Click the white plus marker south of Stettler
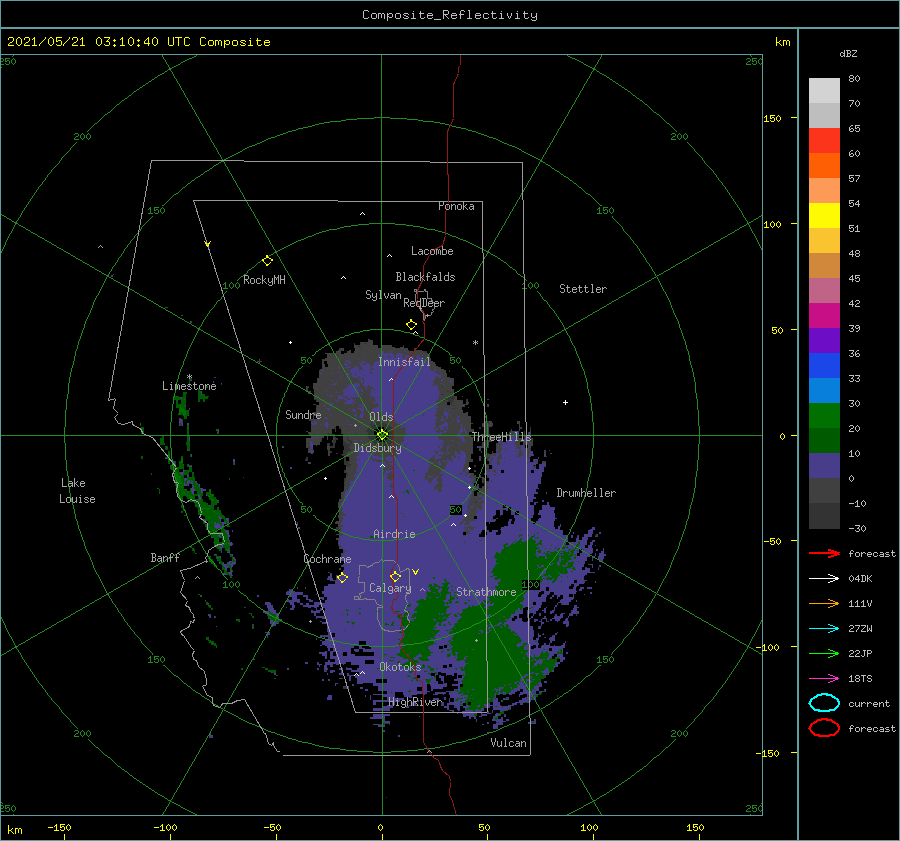 click(x=565, y=402)
